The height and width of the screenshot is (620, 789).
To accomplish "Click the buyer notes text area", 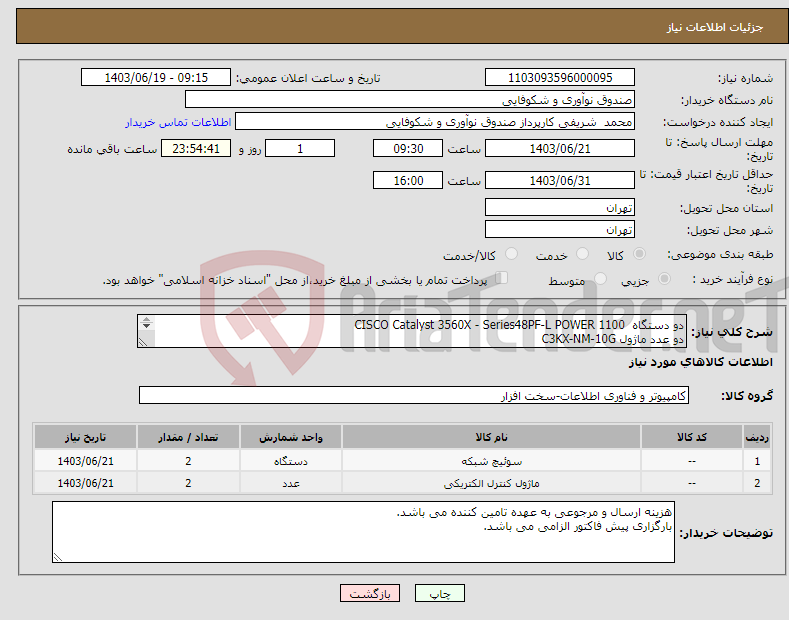I will 363,532.
